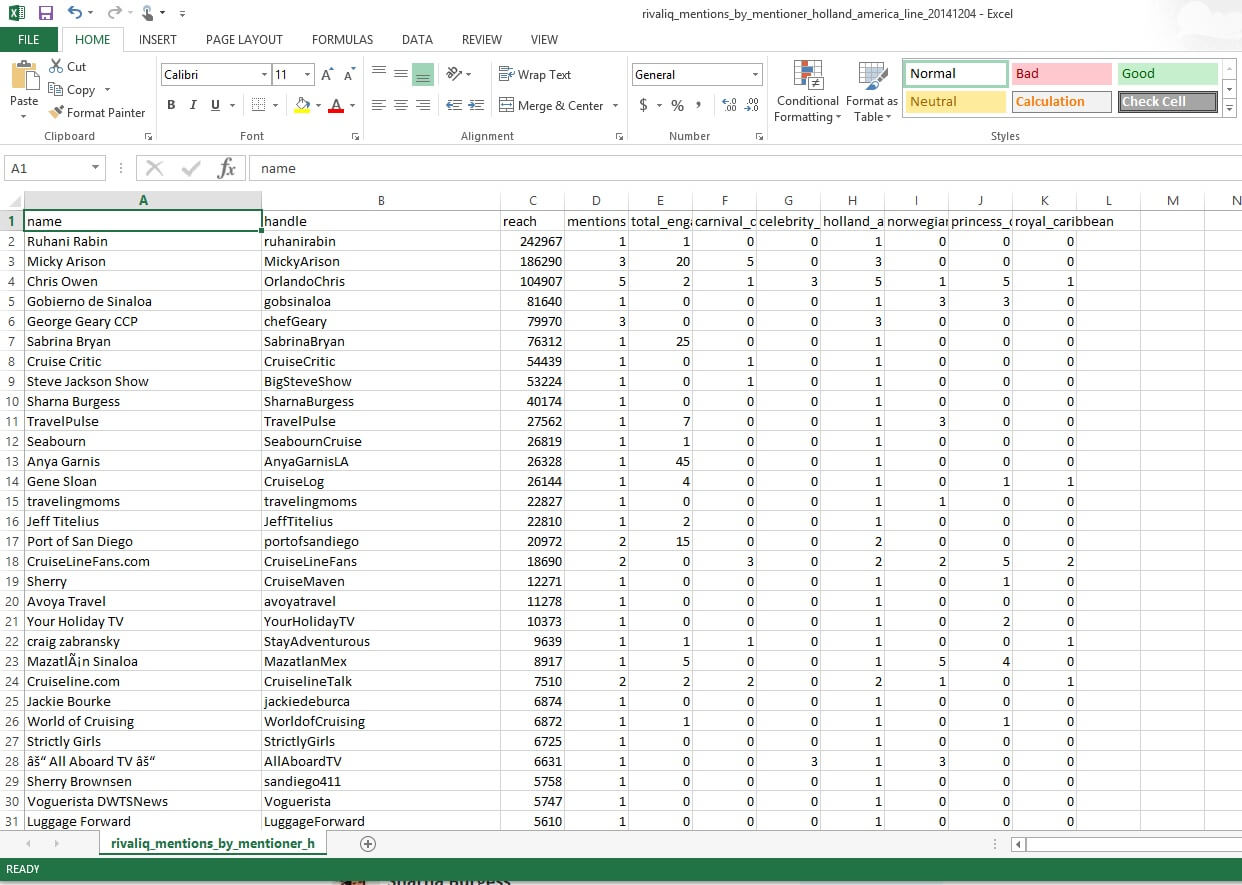This screenshot has width=1242, height=885.
Task: Toggle Italic formatting
Action: (194, 105)
